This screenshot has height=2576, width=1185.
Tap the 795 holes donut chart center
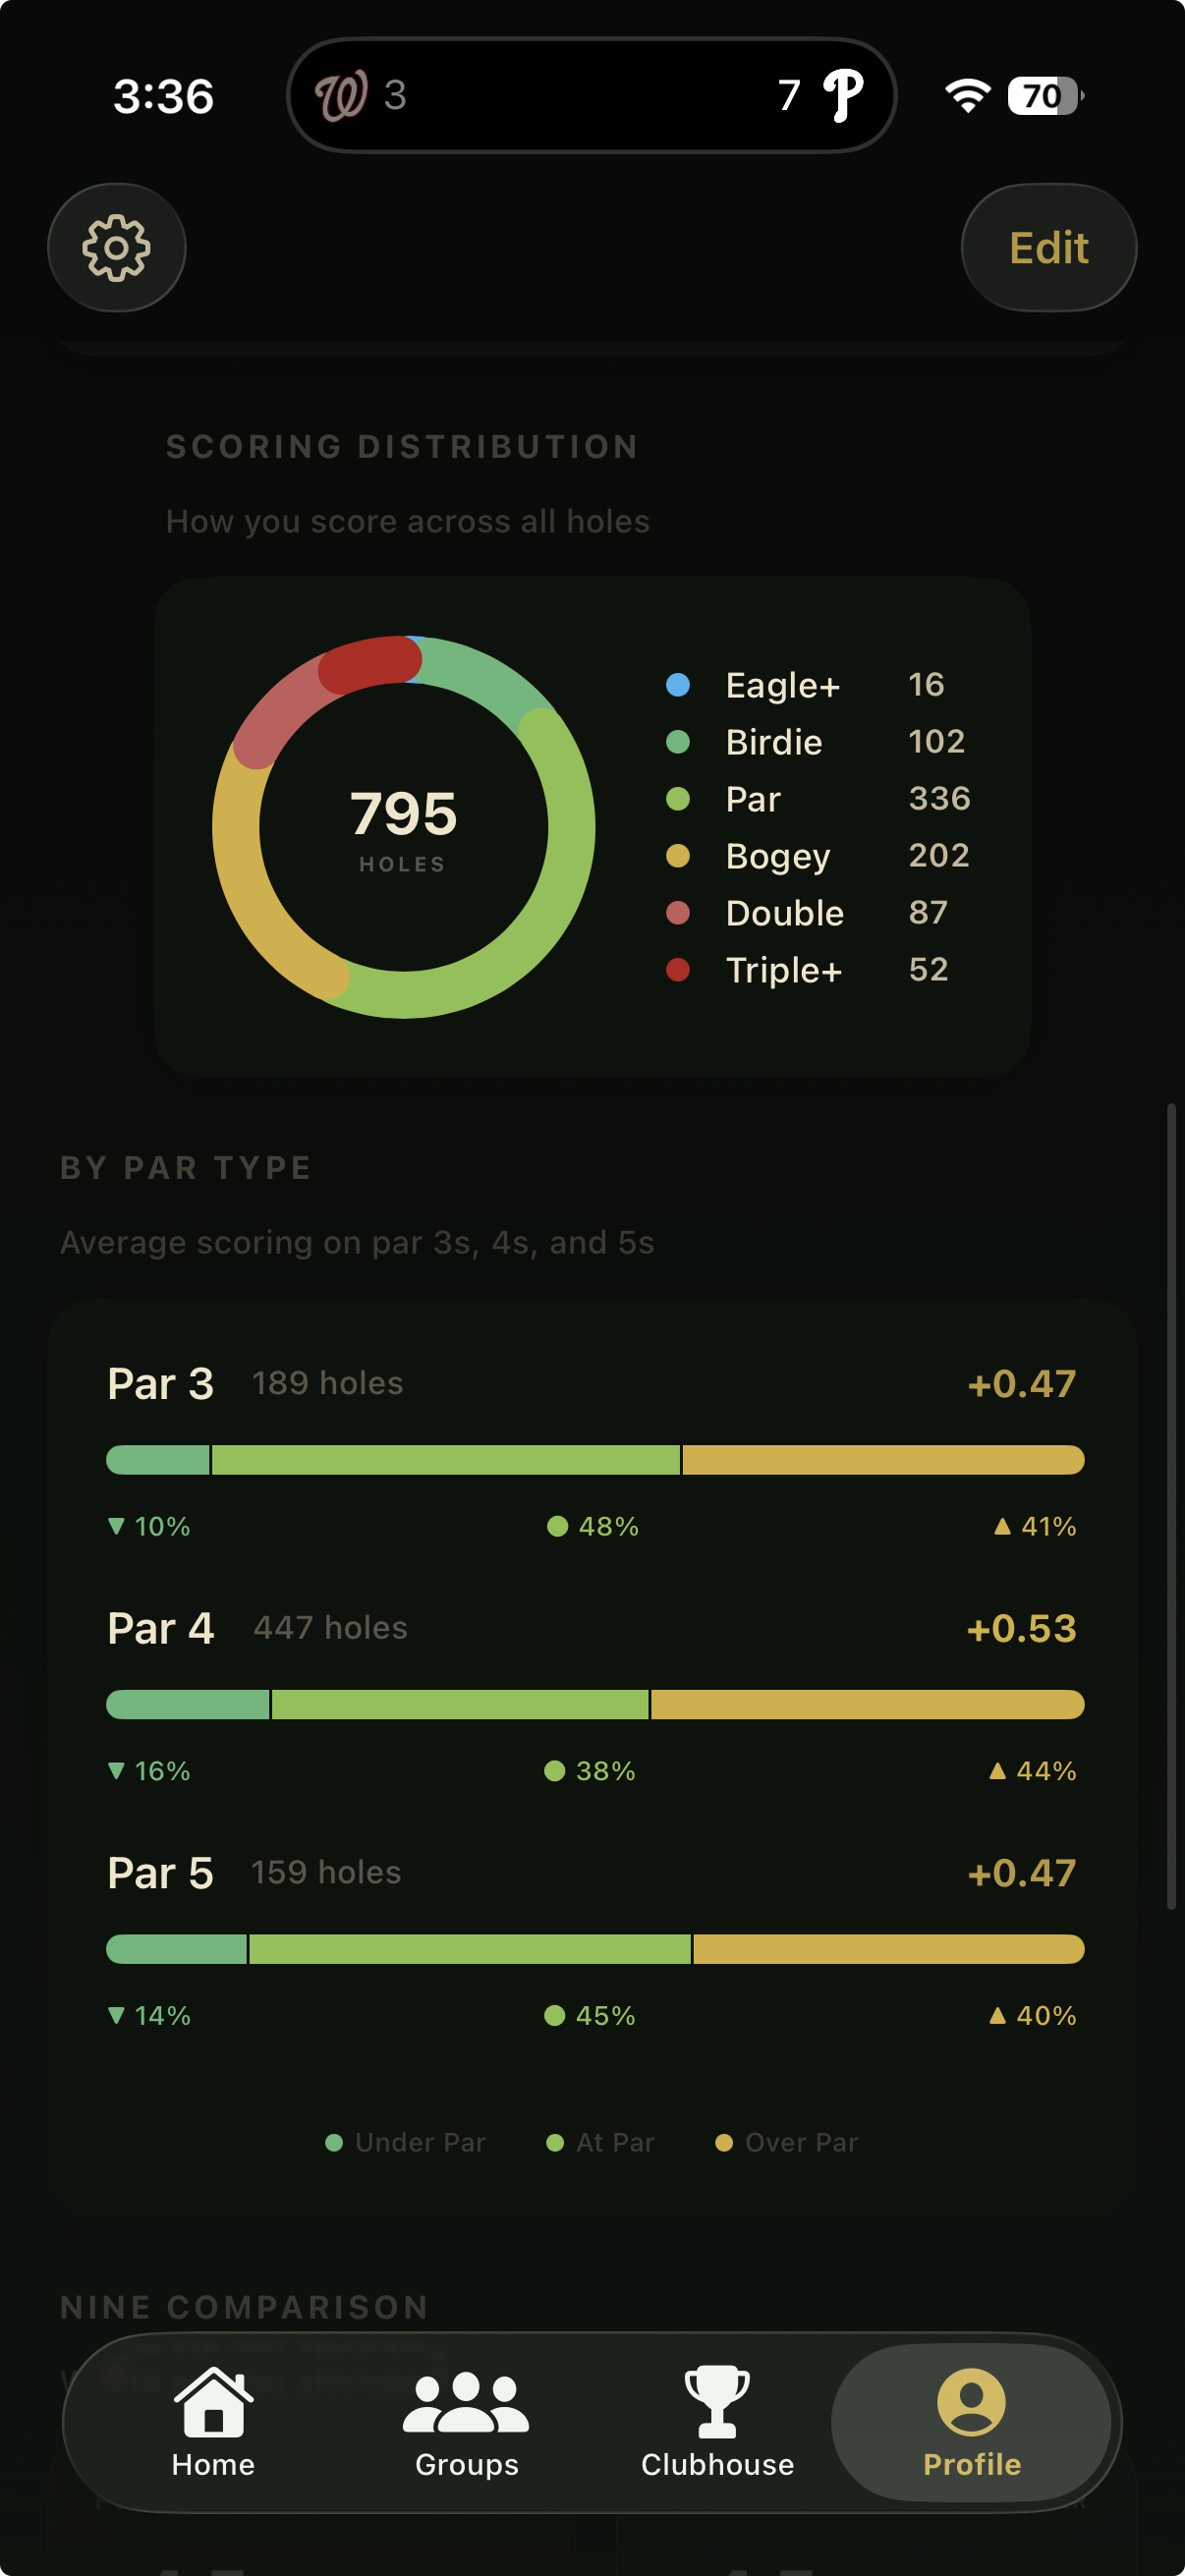[x=402, y=825]
